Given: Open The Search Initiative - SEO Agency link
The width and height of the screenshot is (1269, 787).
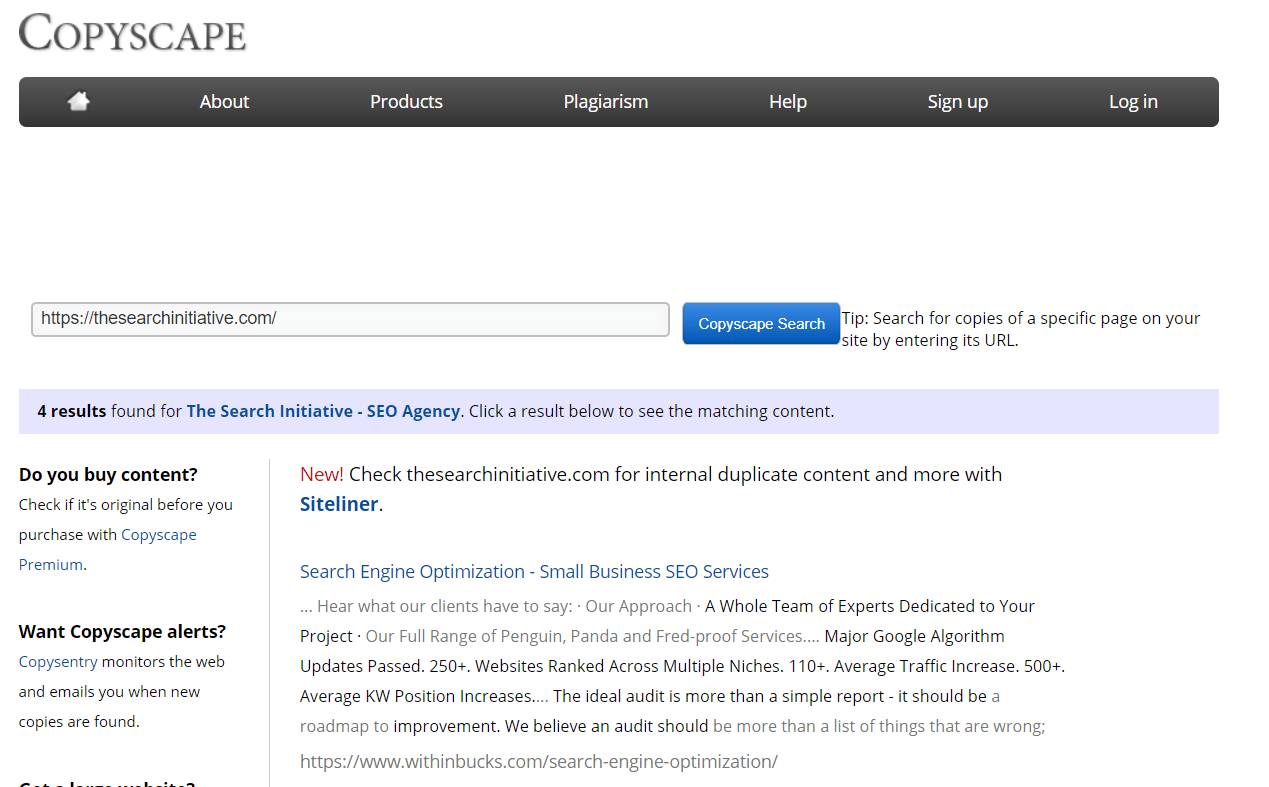Looking at the screenshot, I should click(x=323, y=411).
